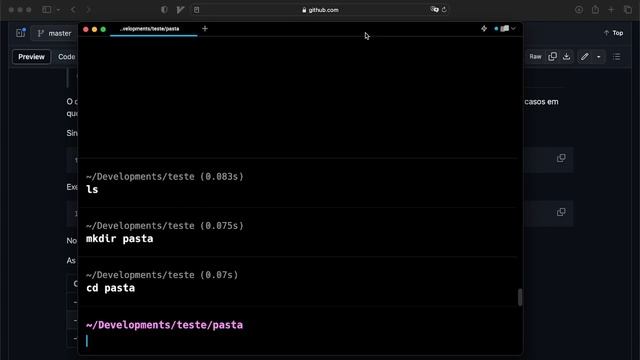Viewport: 640px width, 360px height.
Task: Open a new terminal tab with plus icon
Action: 205,29
